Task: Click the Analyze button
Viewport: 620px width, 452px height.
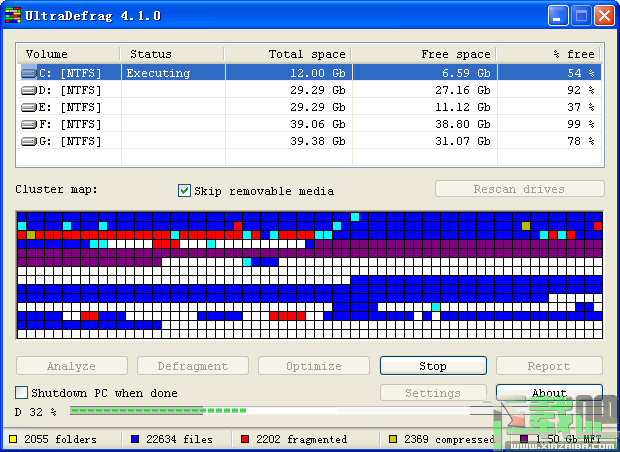Action: coord(72,366)
